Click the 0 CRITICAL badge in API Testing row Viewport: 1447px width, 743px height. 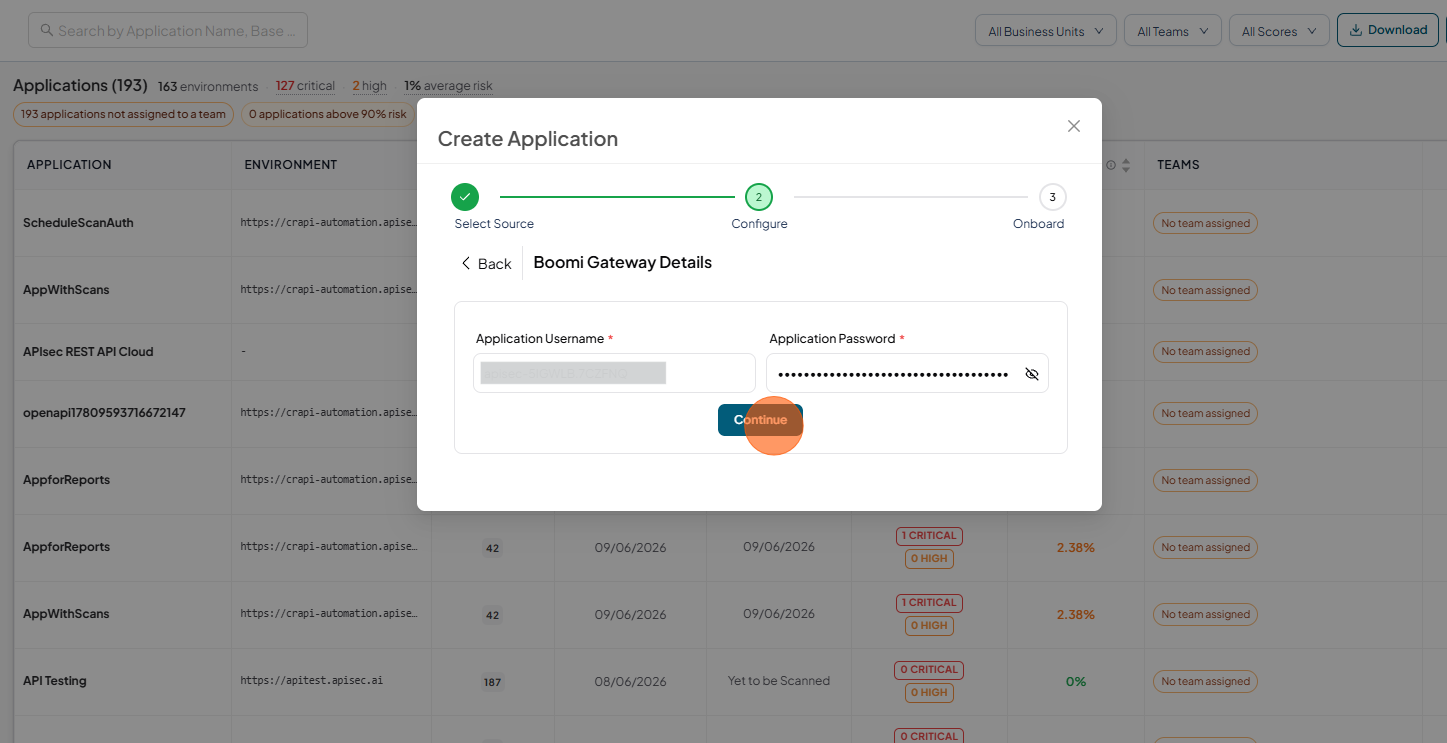click(x=929, y=670)
